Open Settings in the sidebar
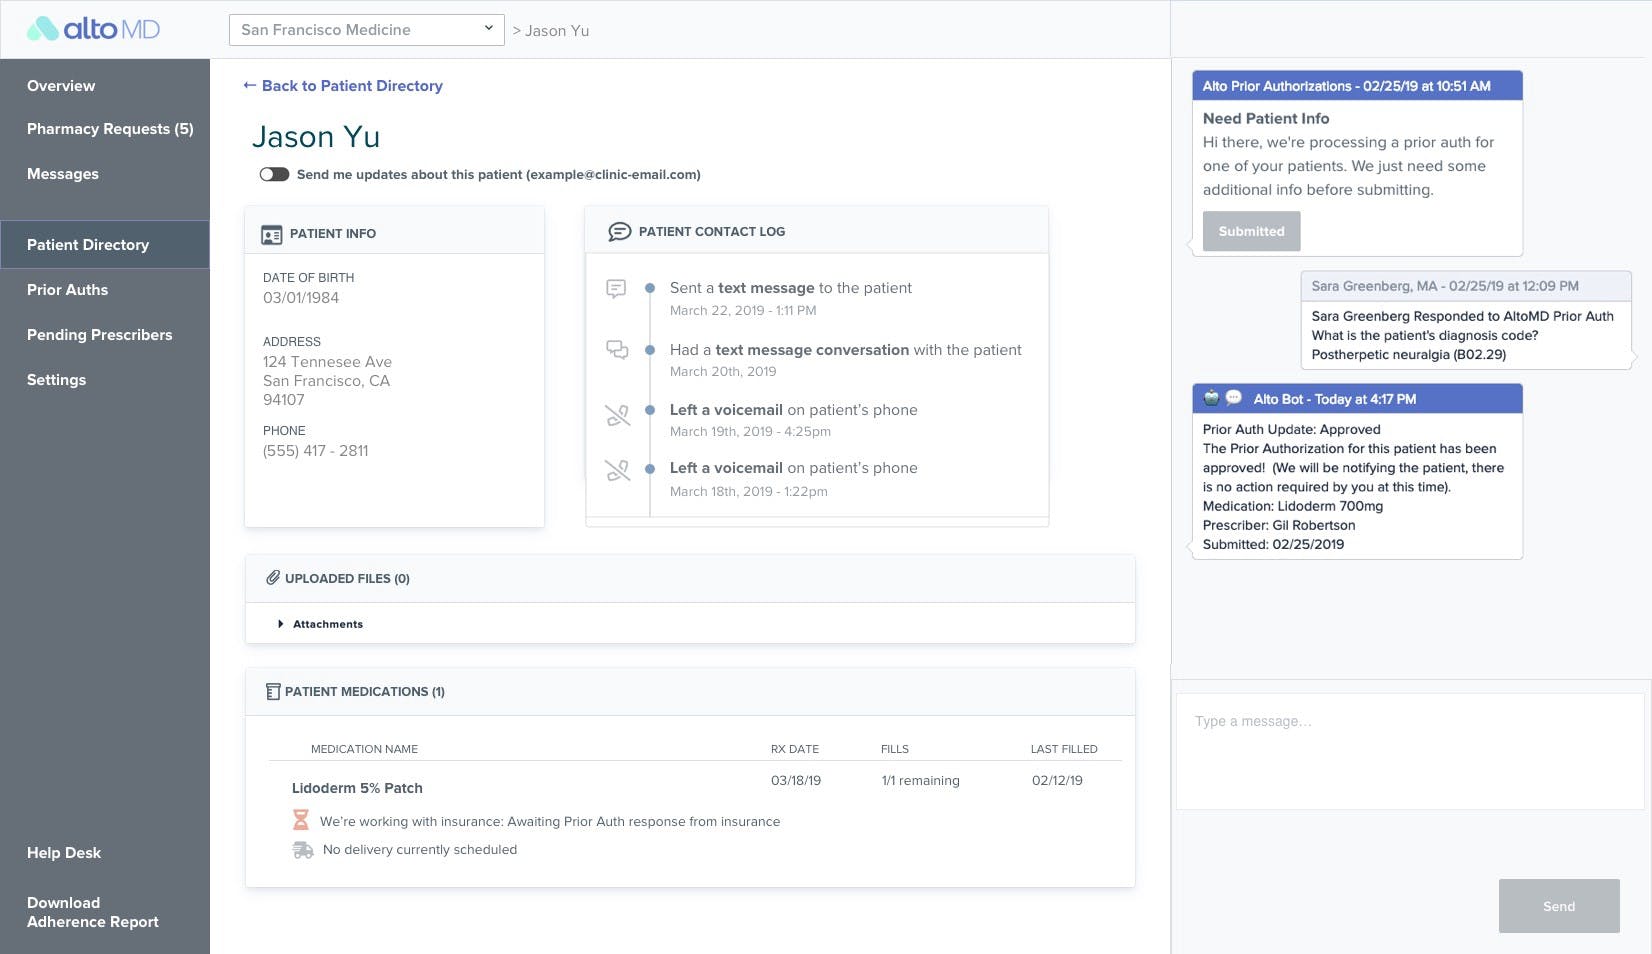 56,380
